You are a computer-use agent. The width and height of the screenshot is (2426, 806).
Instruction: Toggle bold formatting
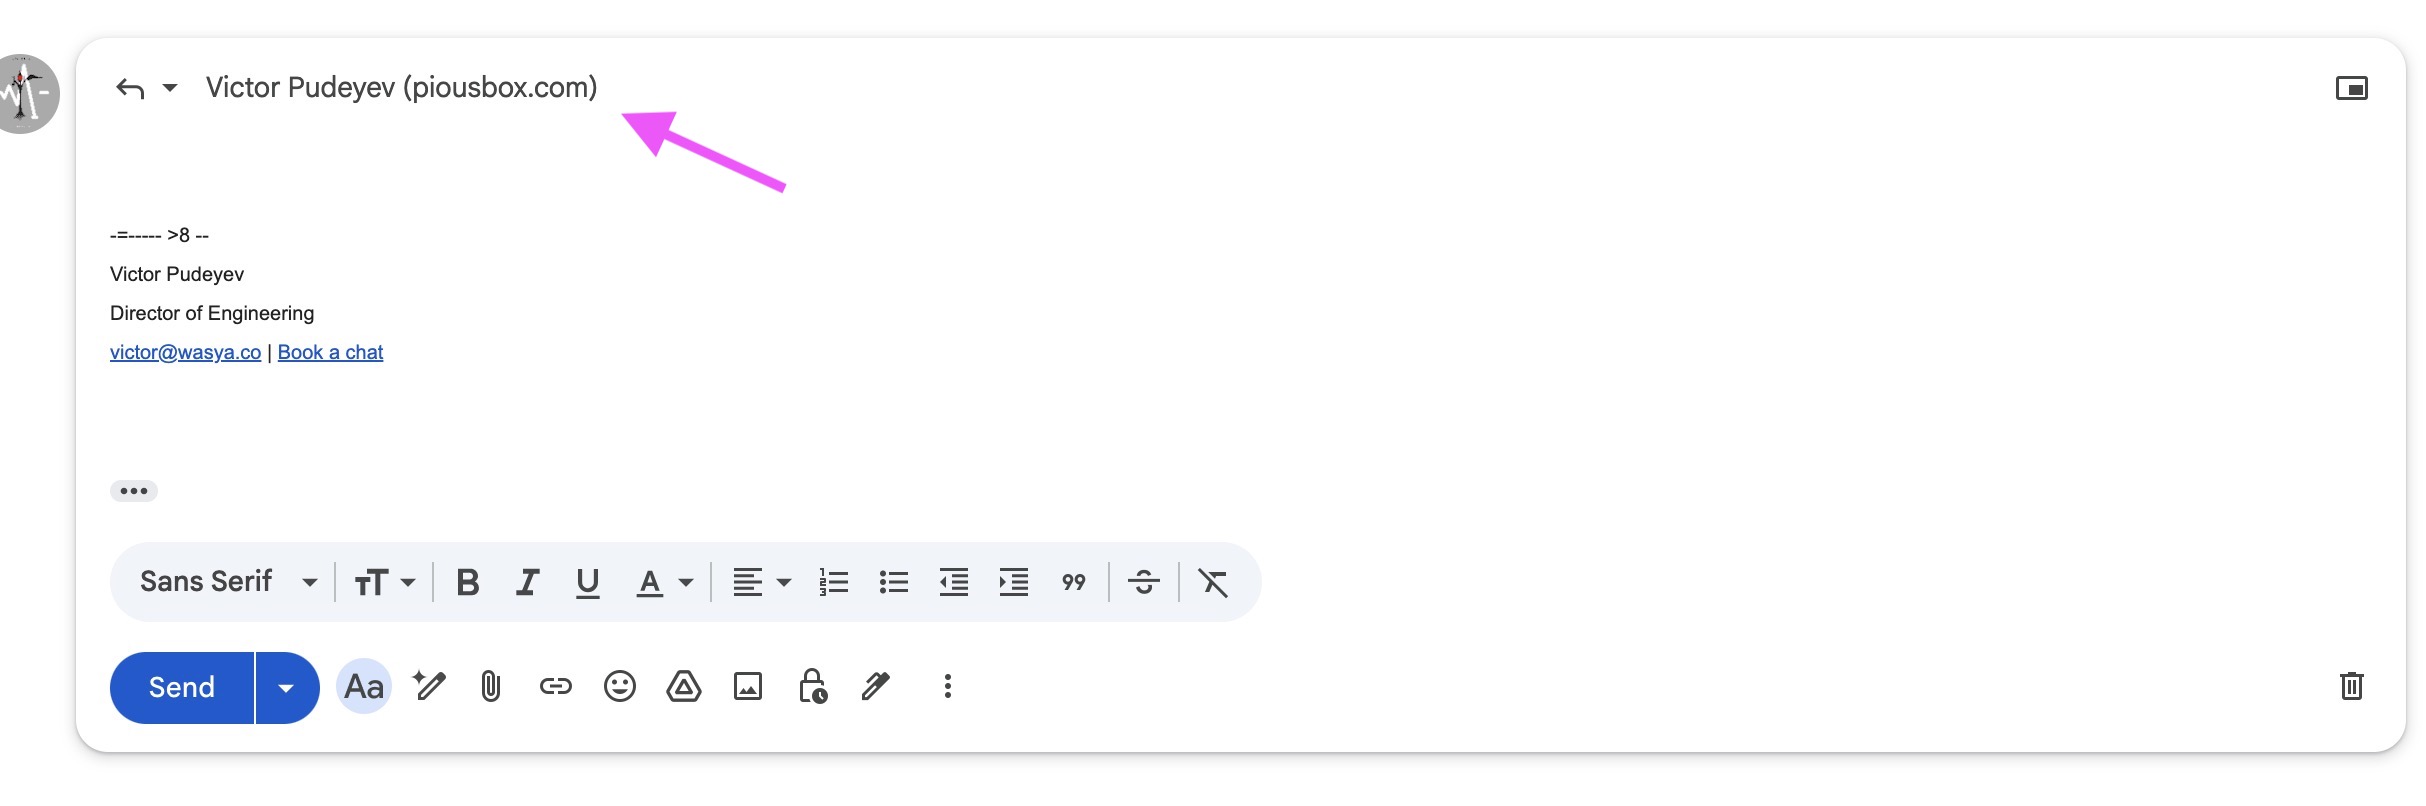[x=467, y=582]
